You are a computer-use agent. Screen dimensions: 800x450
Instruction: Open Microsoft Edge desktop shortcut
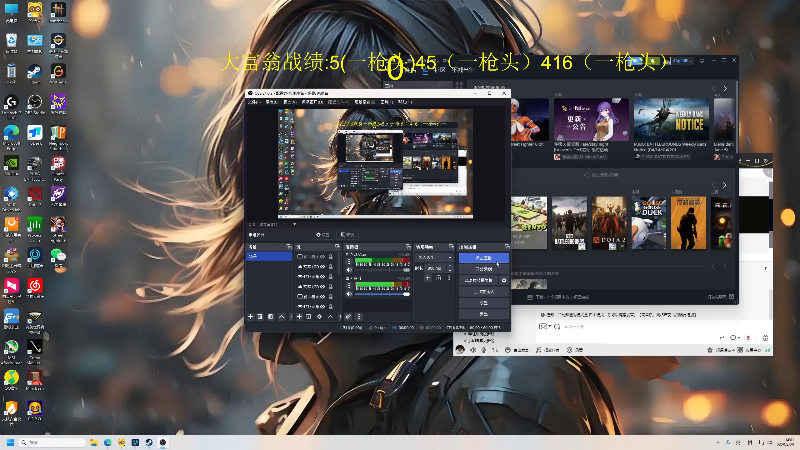(x=11, y=135)
